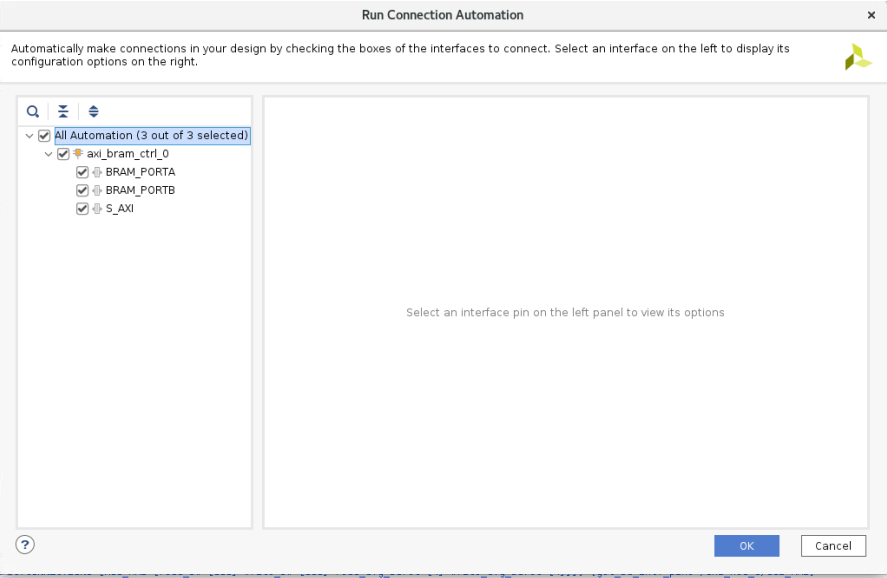887x578 pixels.
Task: Select BRAM_PORTA to view its options
Action: [139, 171]
